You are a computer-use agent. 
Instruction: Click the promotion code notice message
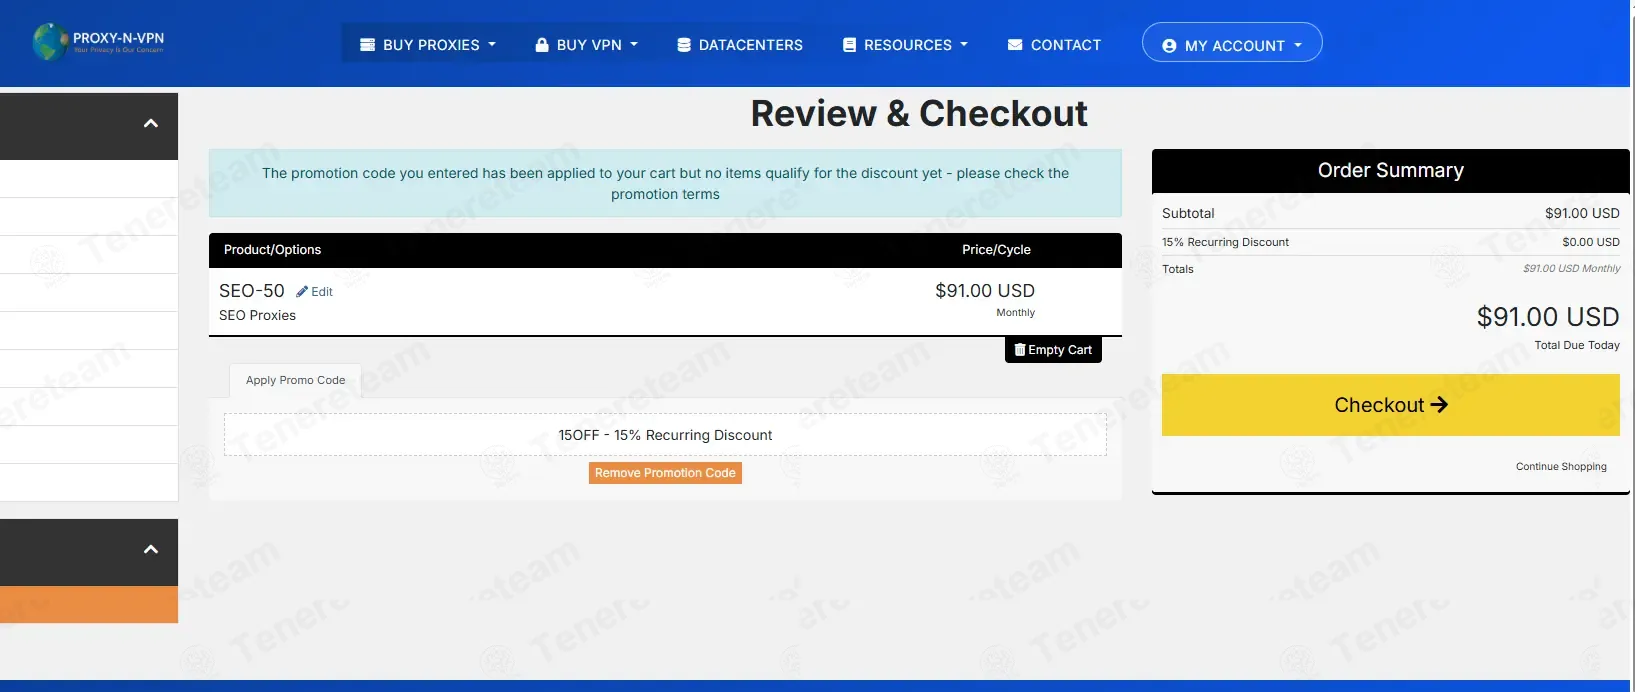coord(665,183)
